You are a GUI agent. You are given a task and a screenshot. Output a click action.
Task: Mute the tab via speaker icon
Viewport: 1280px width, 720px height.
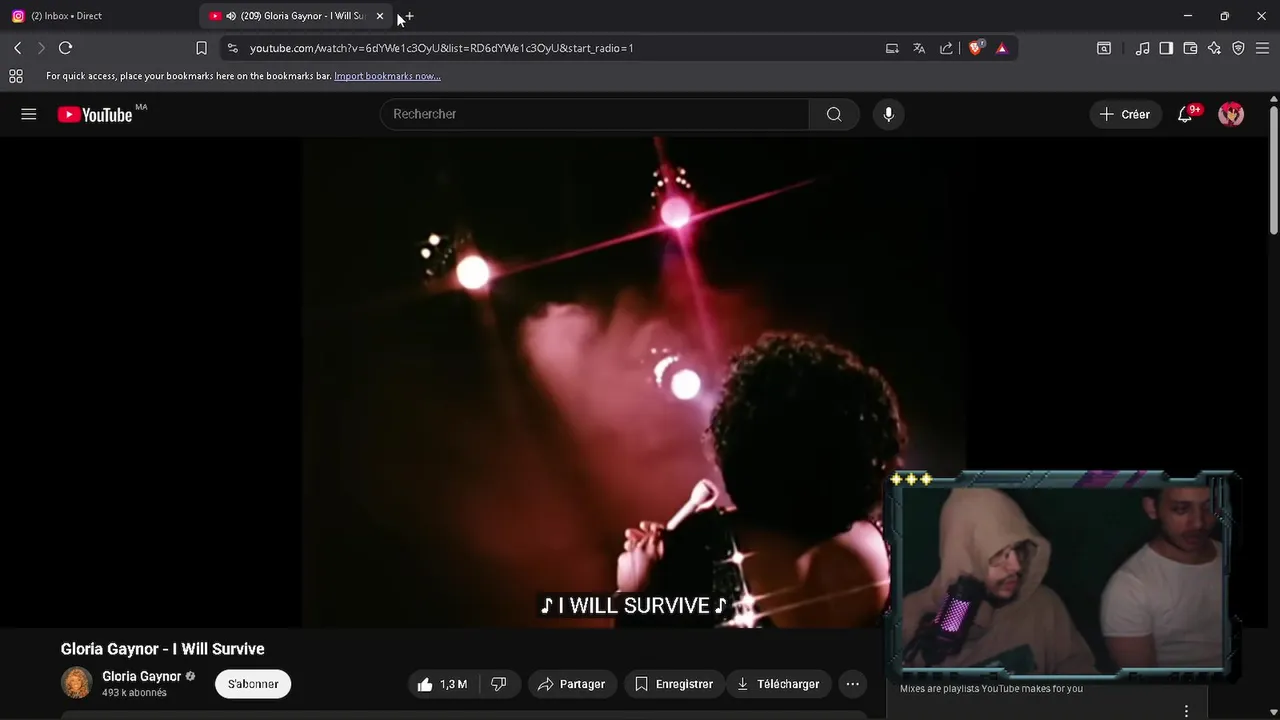pyautogui.click(x=231, y=16)
